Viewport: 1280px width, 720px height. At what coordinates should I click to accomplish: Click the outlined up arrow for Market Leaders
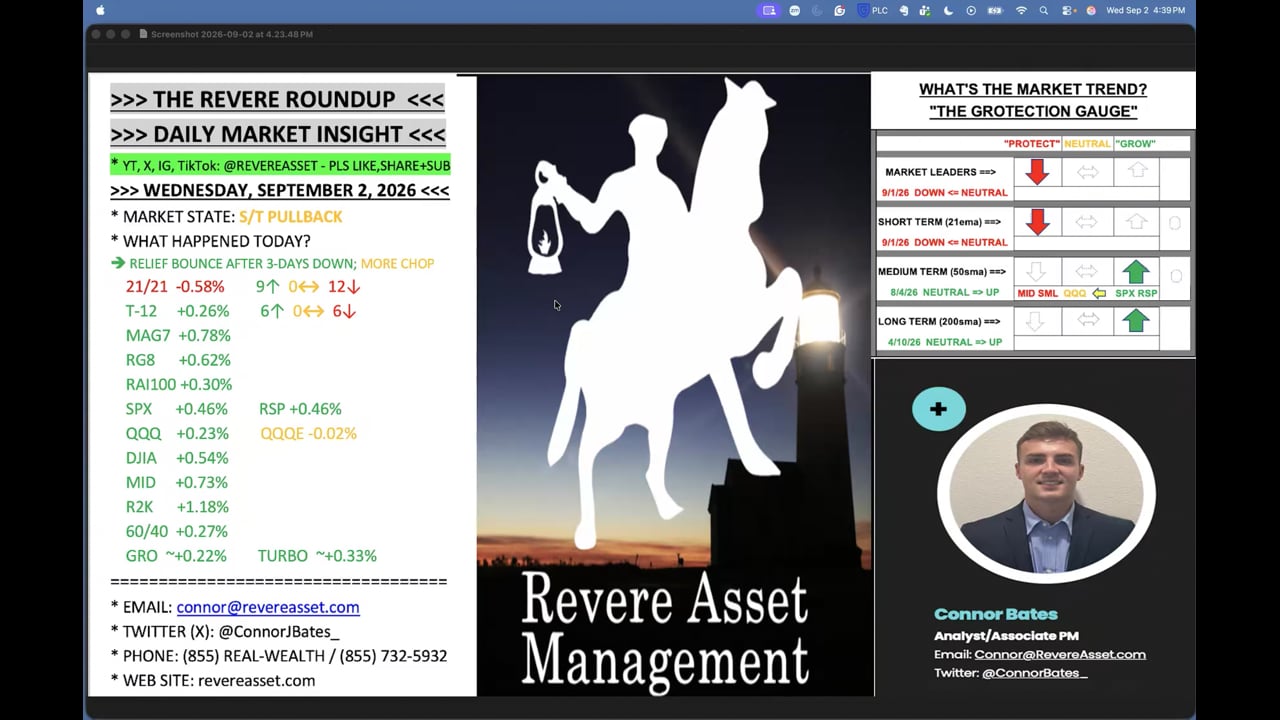(1136, 171)
